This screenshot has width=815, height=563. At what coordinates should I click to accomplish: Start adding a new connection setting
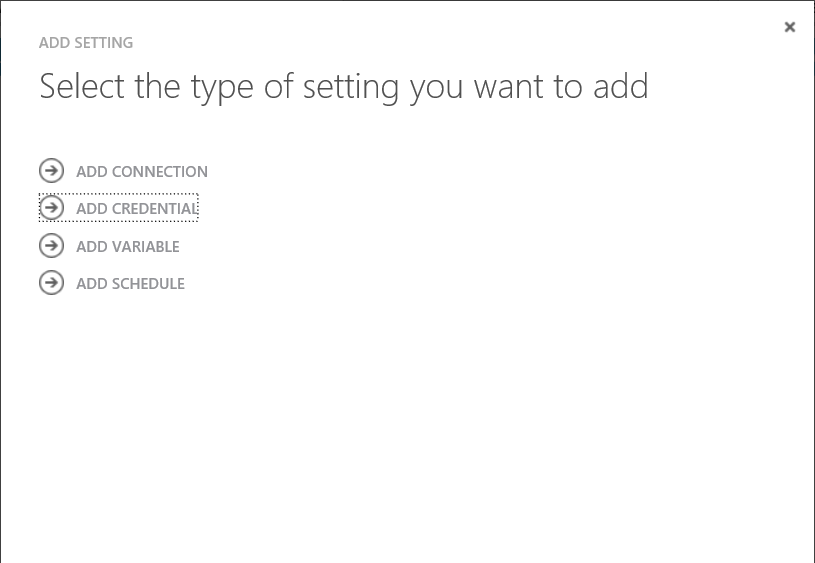123,171
